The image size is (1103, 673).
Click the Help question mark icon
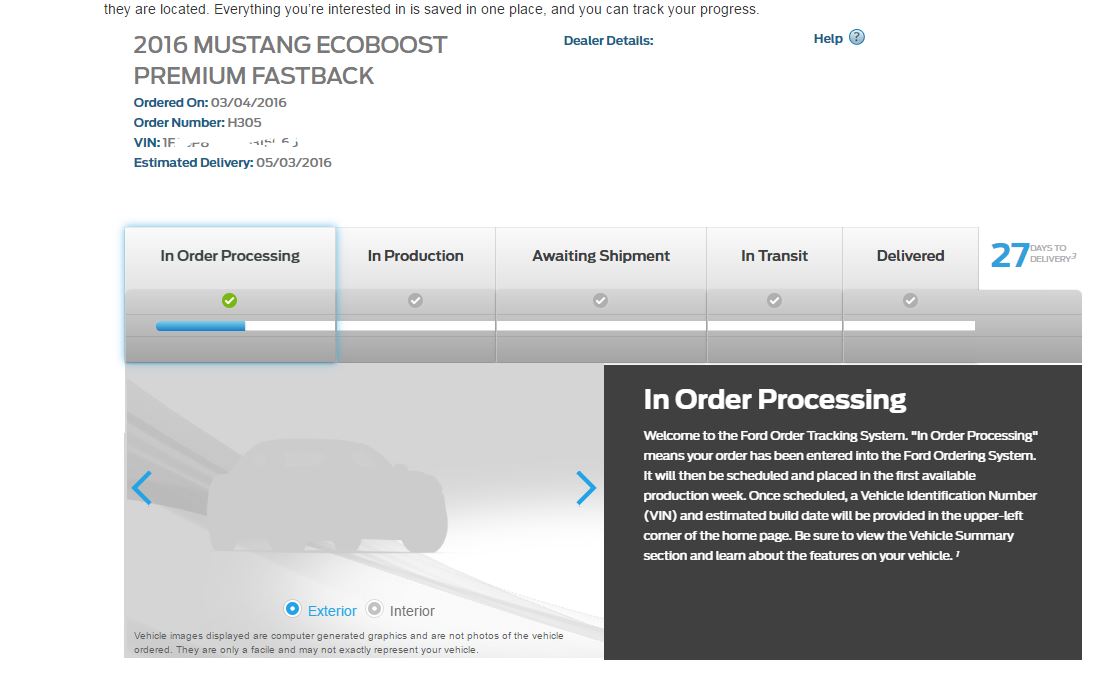coord(856,37)
